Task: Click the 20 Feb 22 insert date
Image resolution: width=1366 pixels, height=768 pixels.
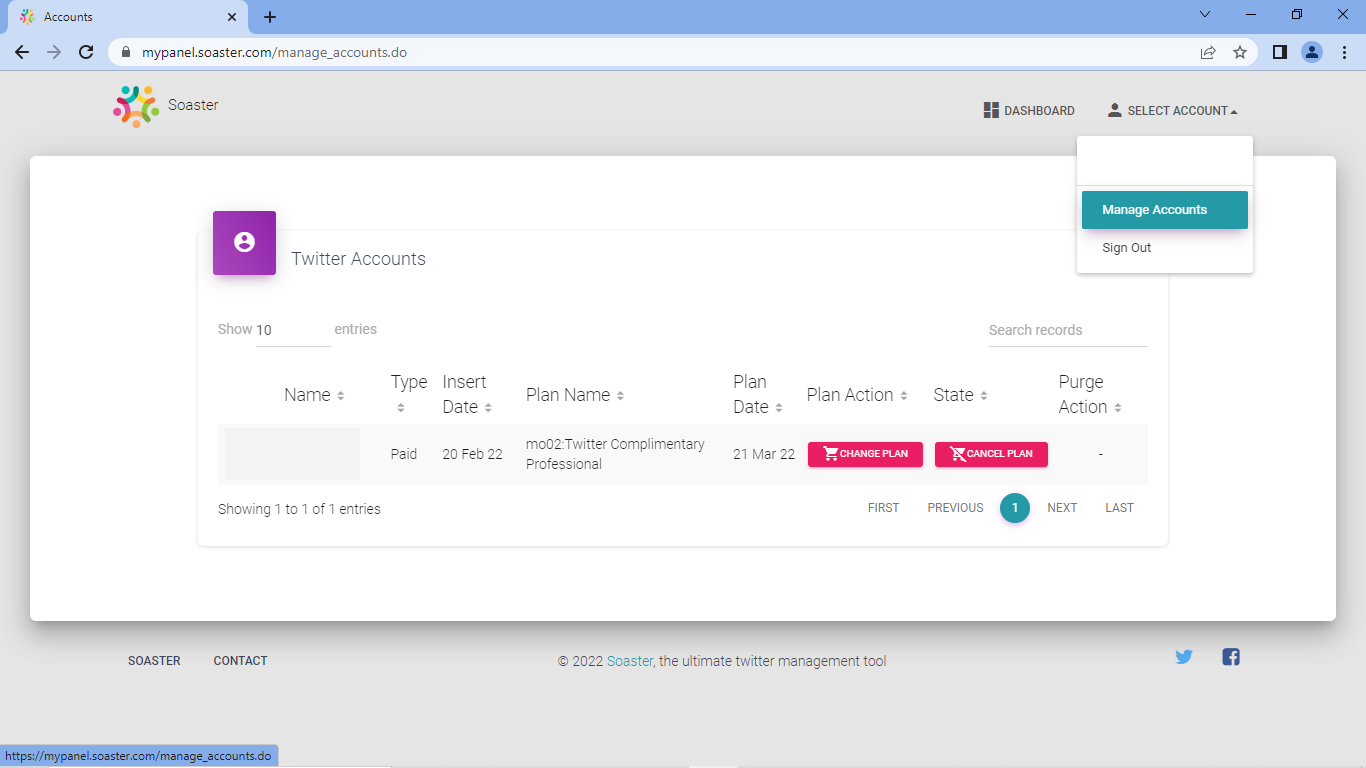Action: point(472,454)
